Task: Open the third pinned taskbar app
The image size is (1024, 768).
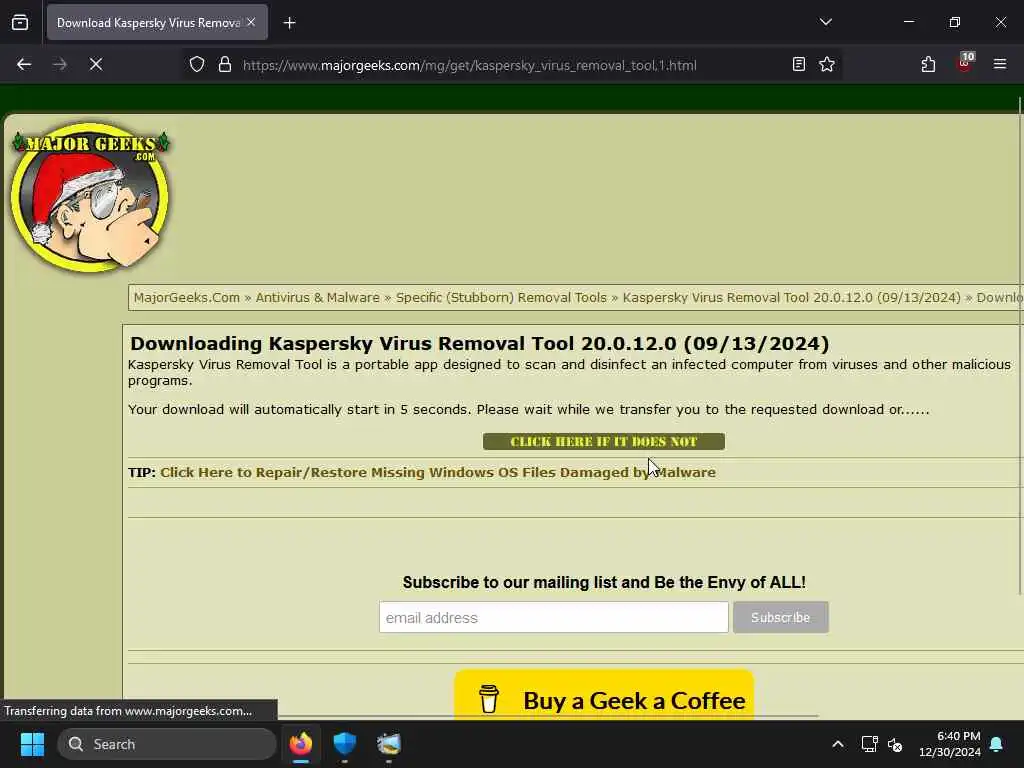Action: pos(389,744)
